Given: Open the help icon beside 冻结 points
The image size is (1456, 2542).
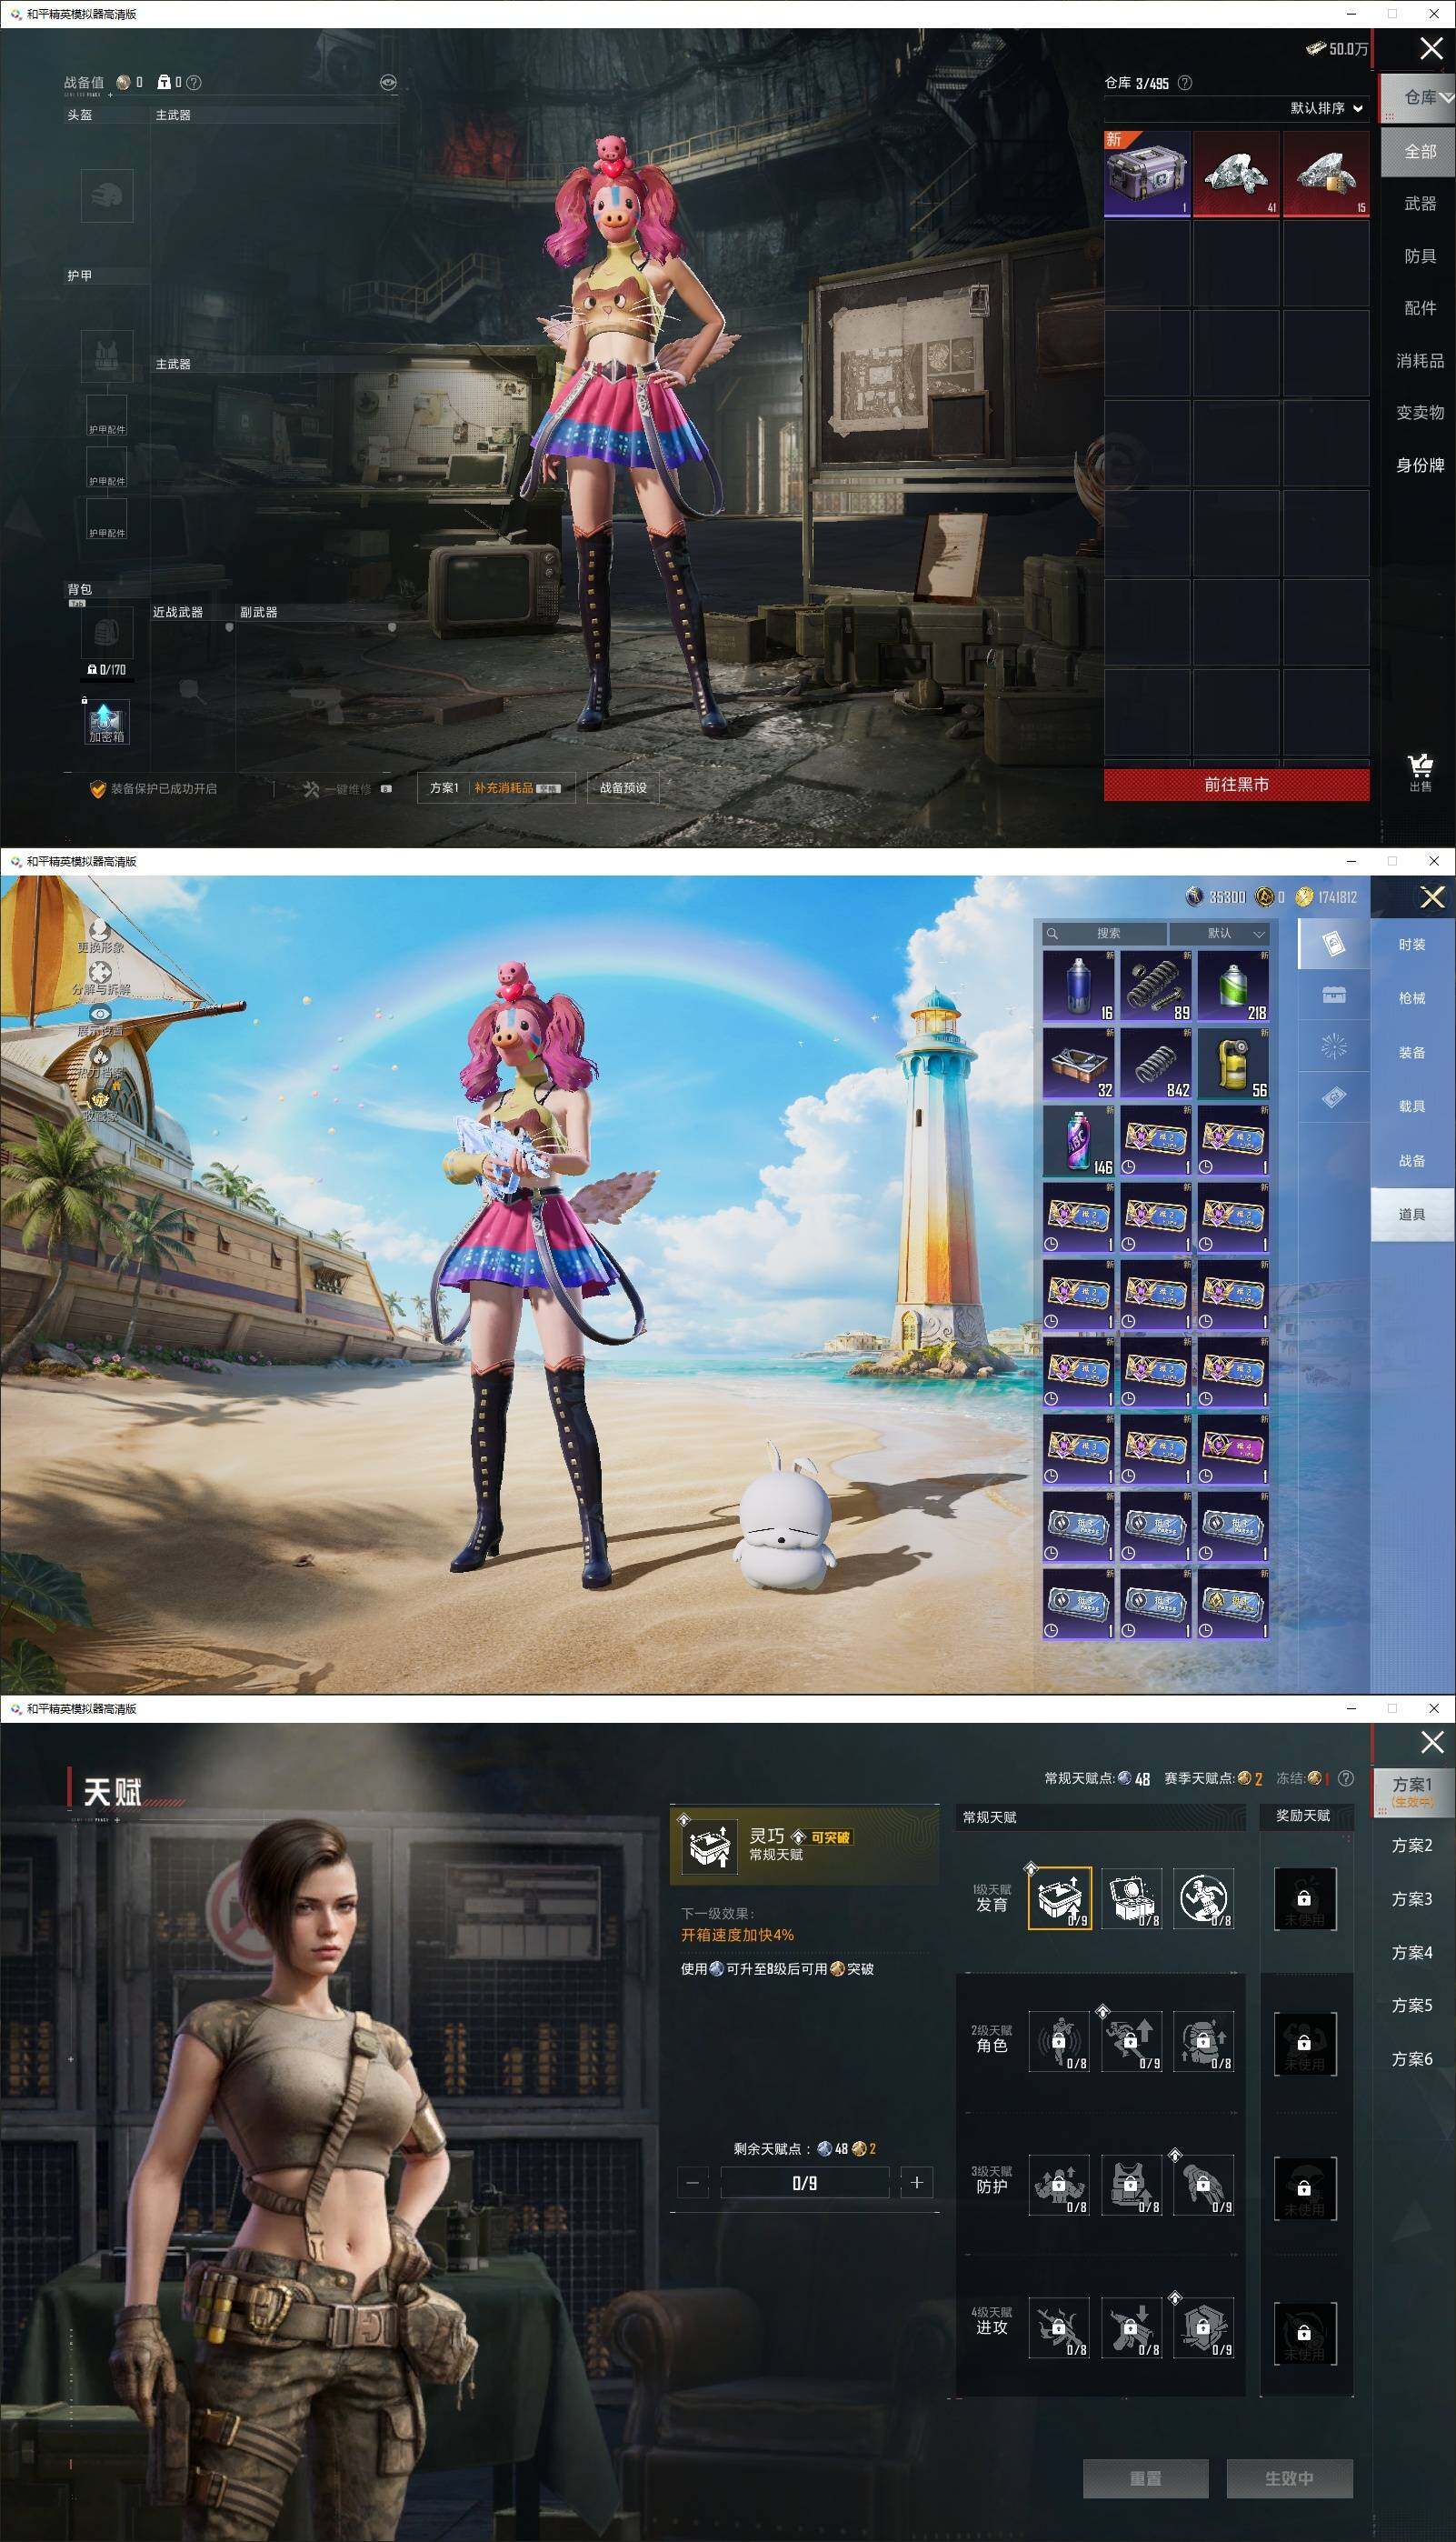Looking at the screenshot, I should [1346, 1778].
